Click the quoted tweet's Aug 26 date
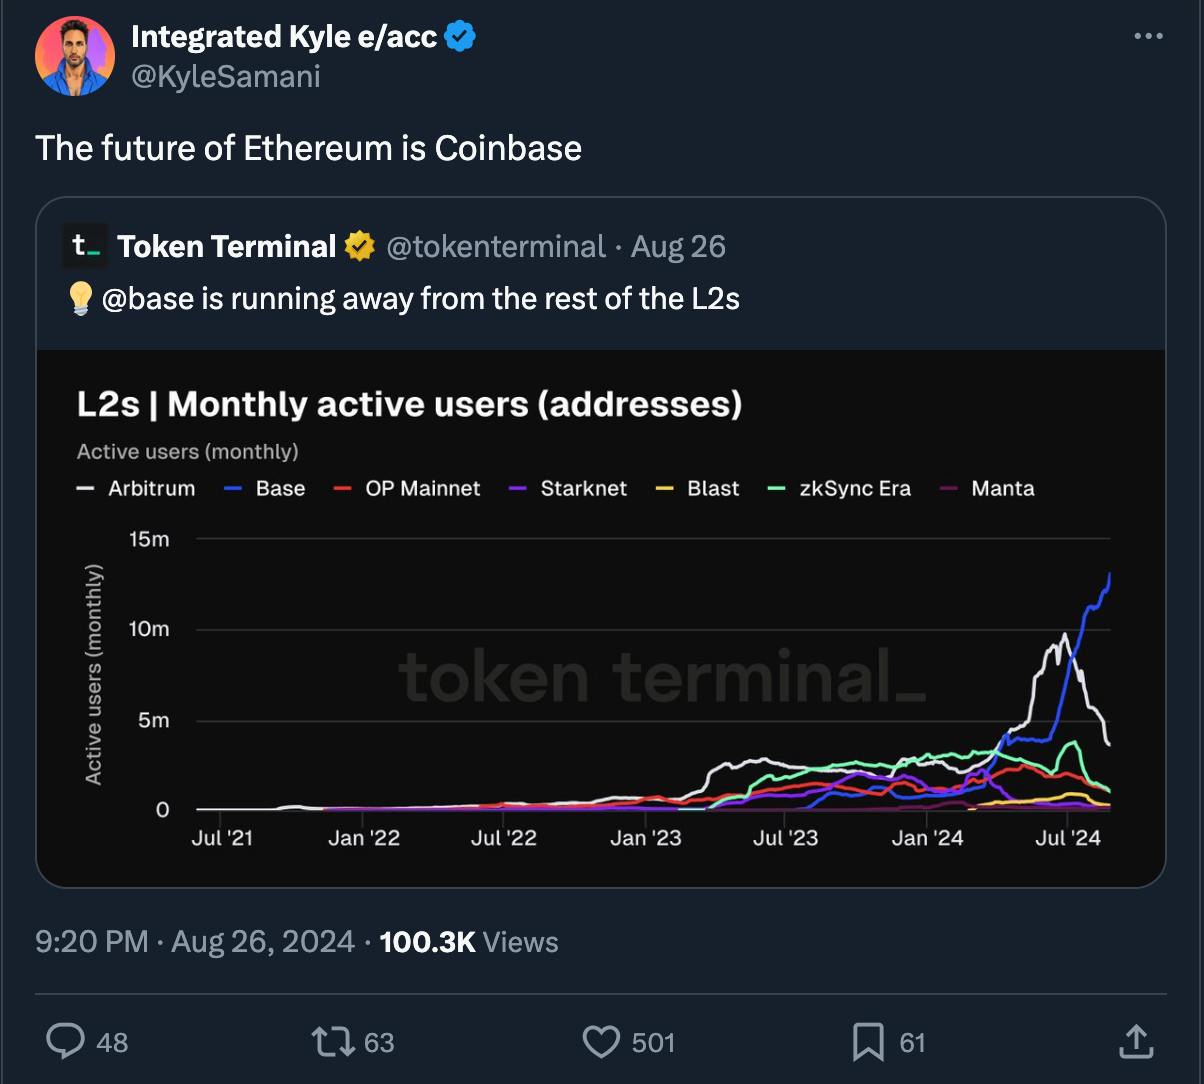Screen dimensions: 1204x1084 tap(678, 246)
